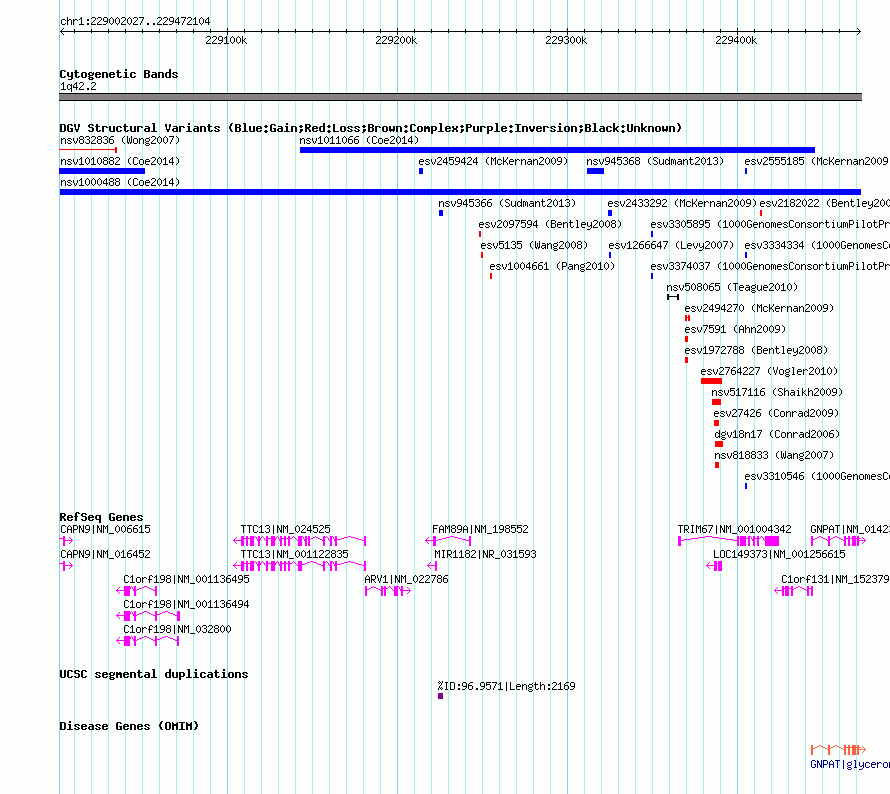This screenshot has height=794, width=890.
Task: Click the nsv508065 (Teague2010) label
Action: pyautogui.click(x=732, y=287)
